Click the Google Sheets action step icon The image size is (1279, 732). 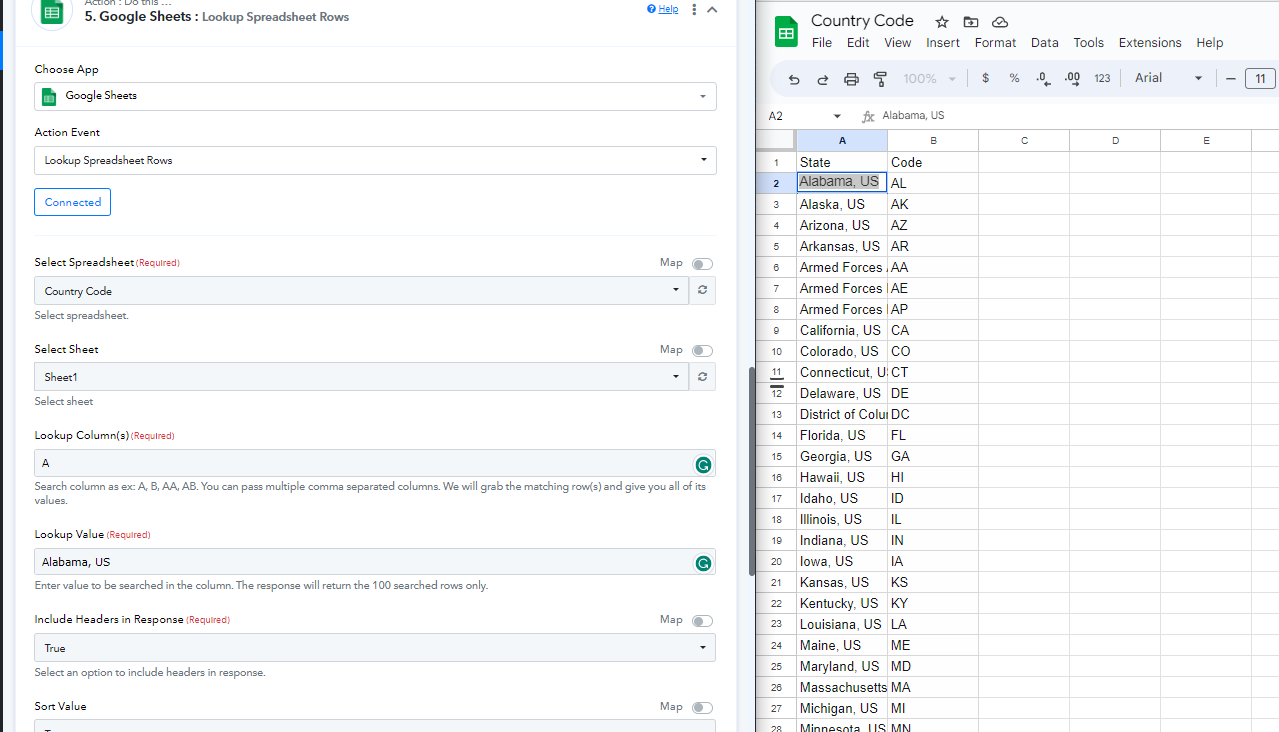(x=52, y=12)
